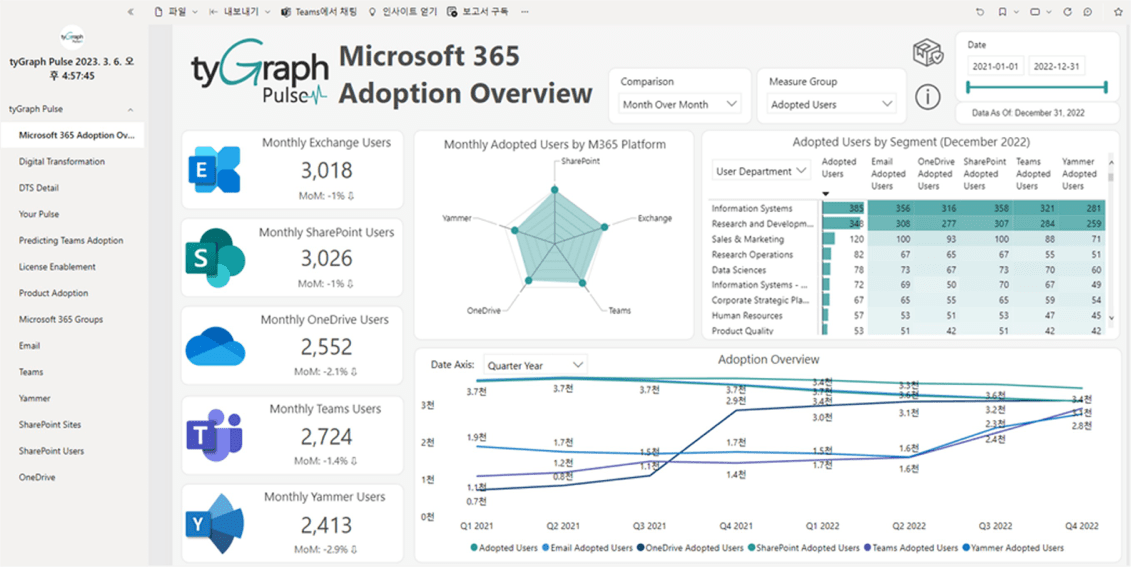Viewport: 1131px width, 567px height.
Task: Collapse the navigation pane with double-chevron
Action: click(131, 12)
